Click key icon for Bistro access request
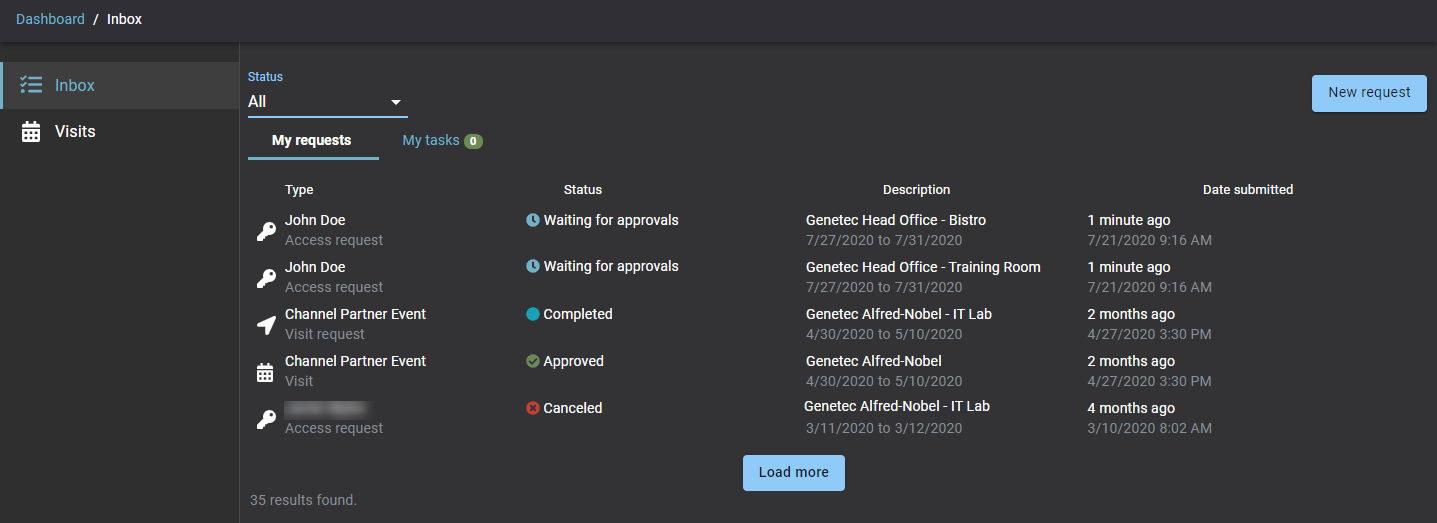The width and height of the screenshot is (1437, 523). pos(265,231)
